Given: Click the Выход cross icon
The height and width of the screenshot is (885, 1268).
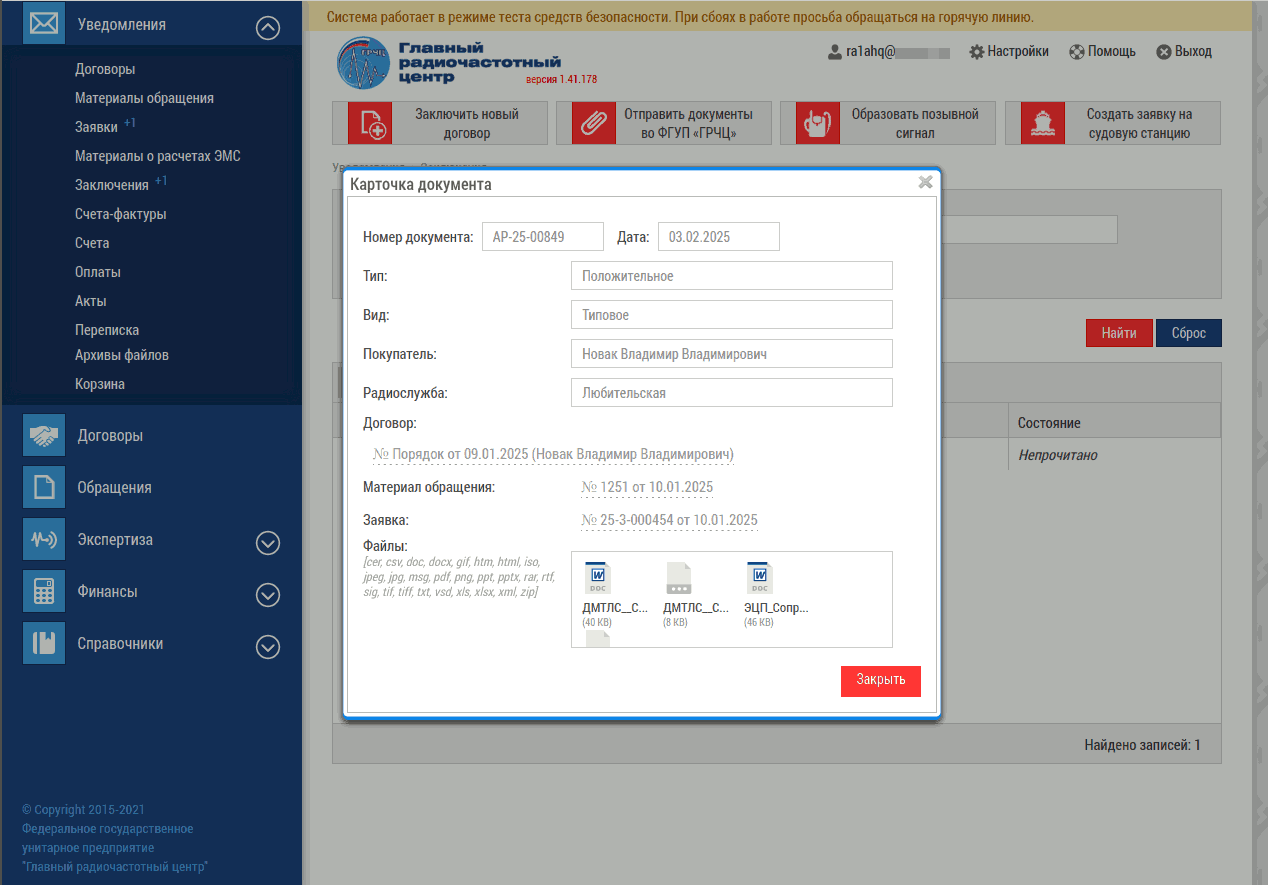Looking at the screenshot, I should click(x=1164, y=52).
